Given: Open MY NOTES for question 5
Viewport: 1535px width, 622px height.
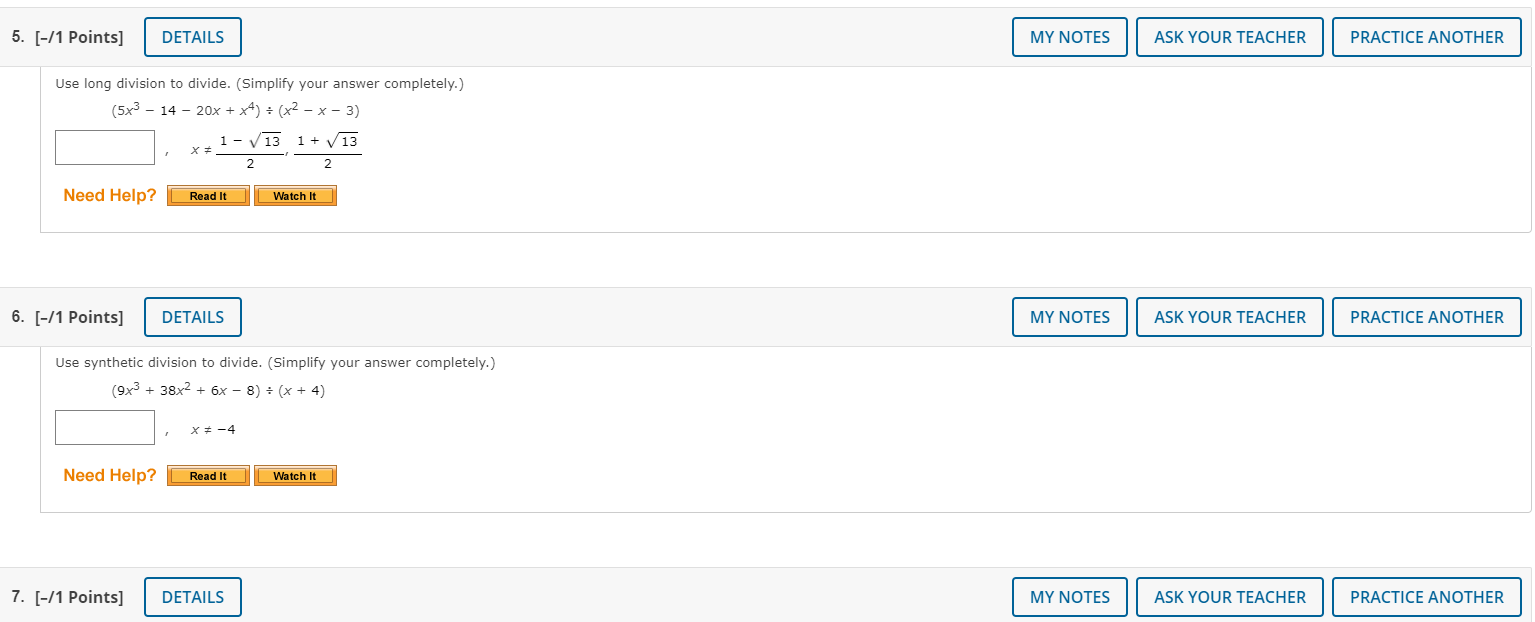Looking at the screenshot, I should tap(1070, 37).
